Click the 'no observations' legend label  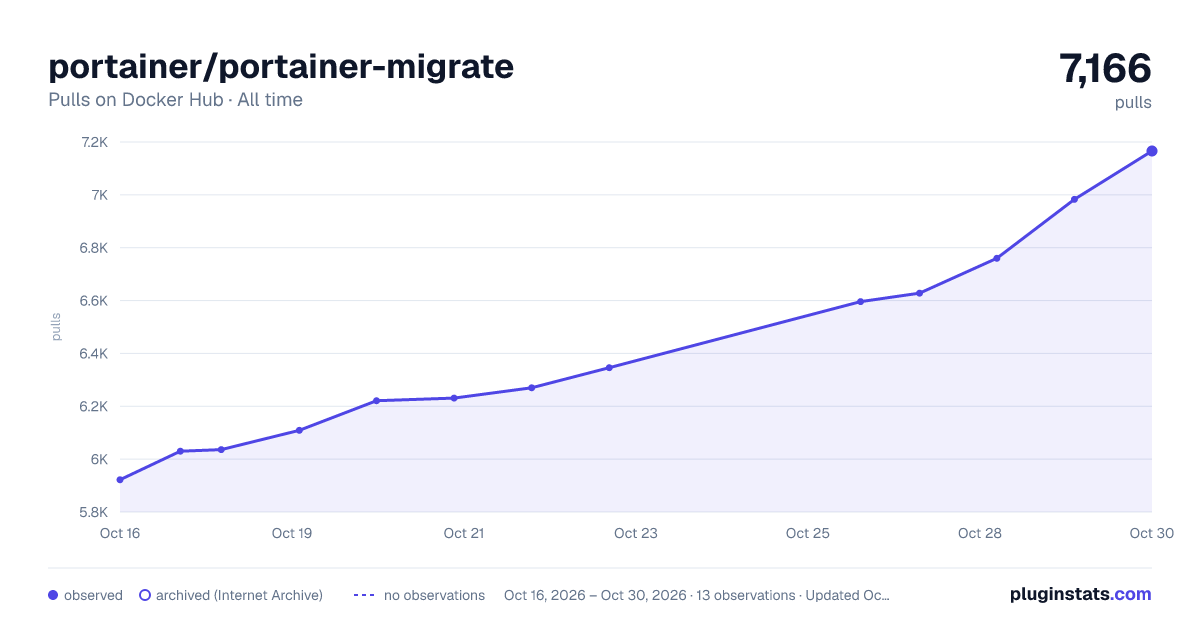pos(434,595)
